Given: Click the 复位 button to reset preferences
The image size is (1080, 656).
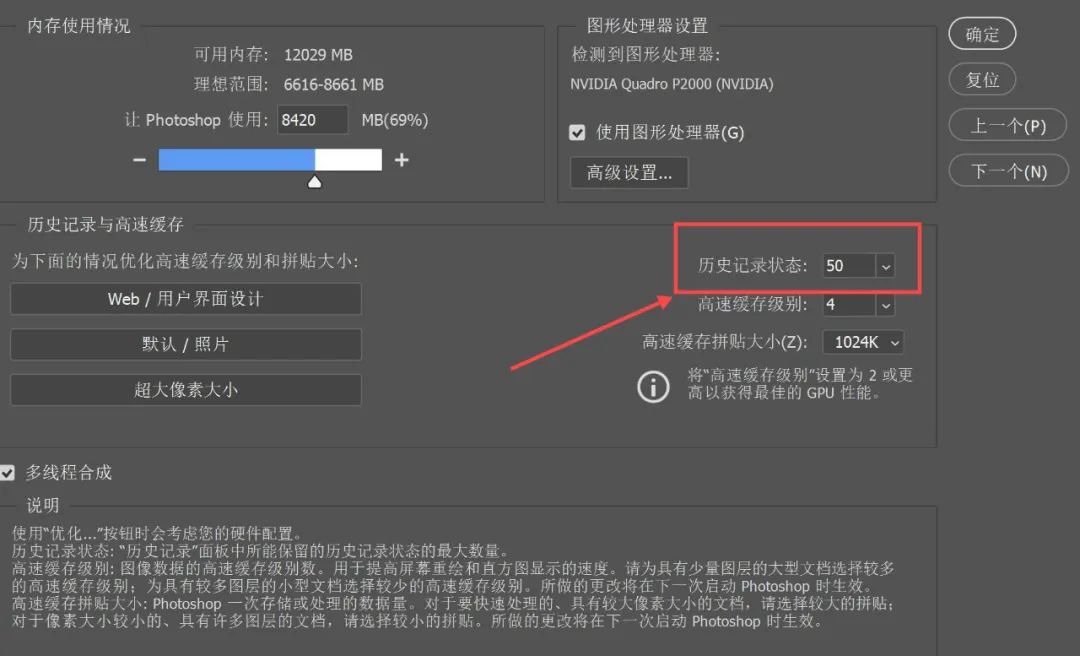Looking at the screenshot, I should point(981,79).
